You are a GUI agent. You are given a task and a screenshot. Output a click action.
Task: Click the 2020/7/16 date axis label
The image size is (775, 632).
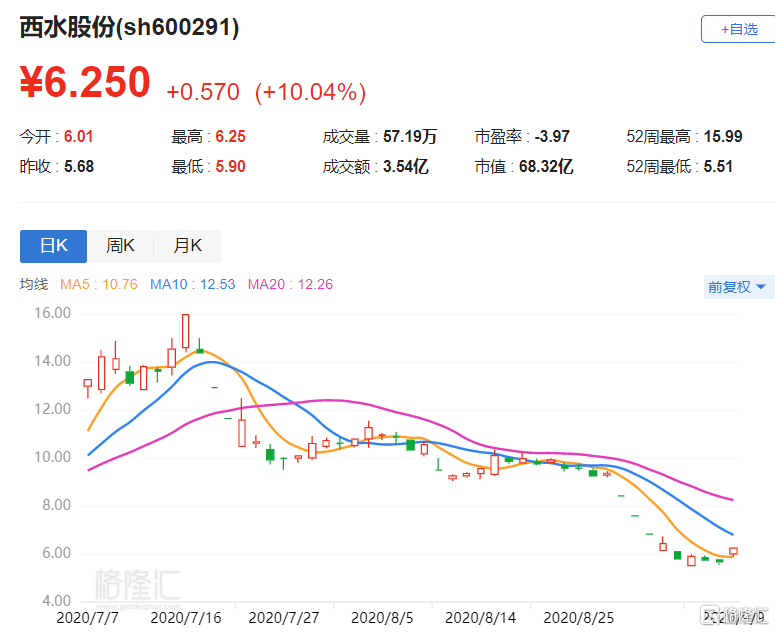pos(186,618)
